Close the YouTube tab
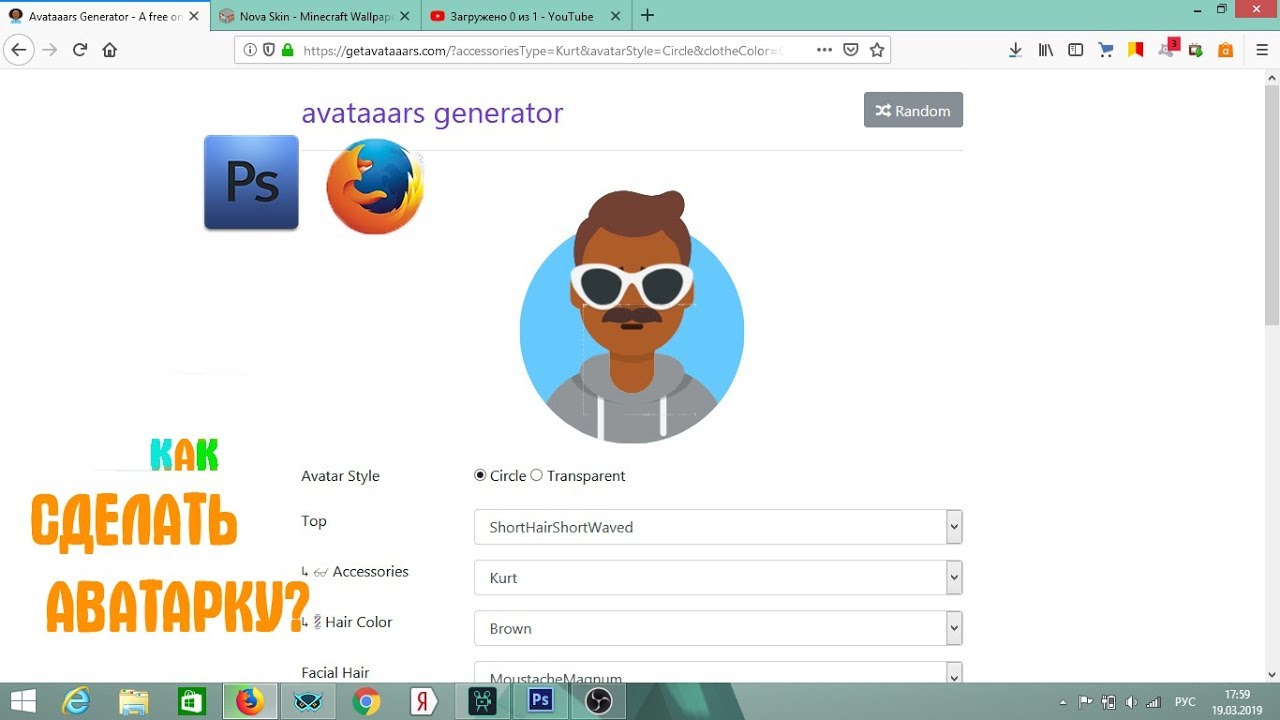This screenshot has width=1280, height=720. pyautogui.click(x=614, y=17)
